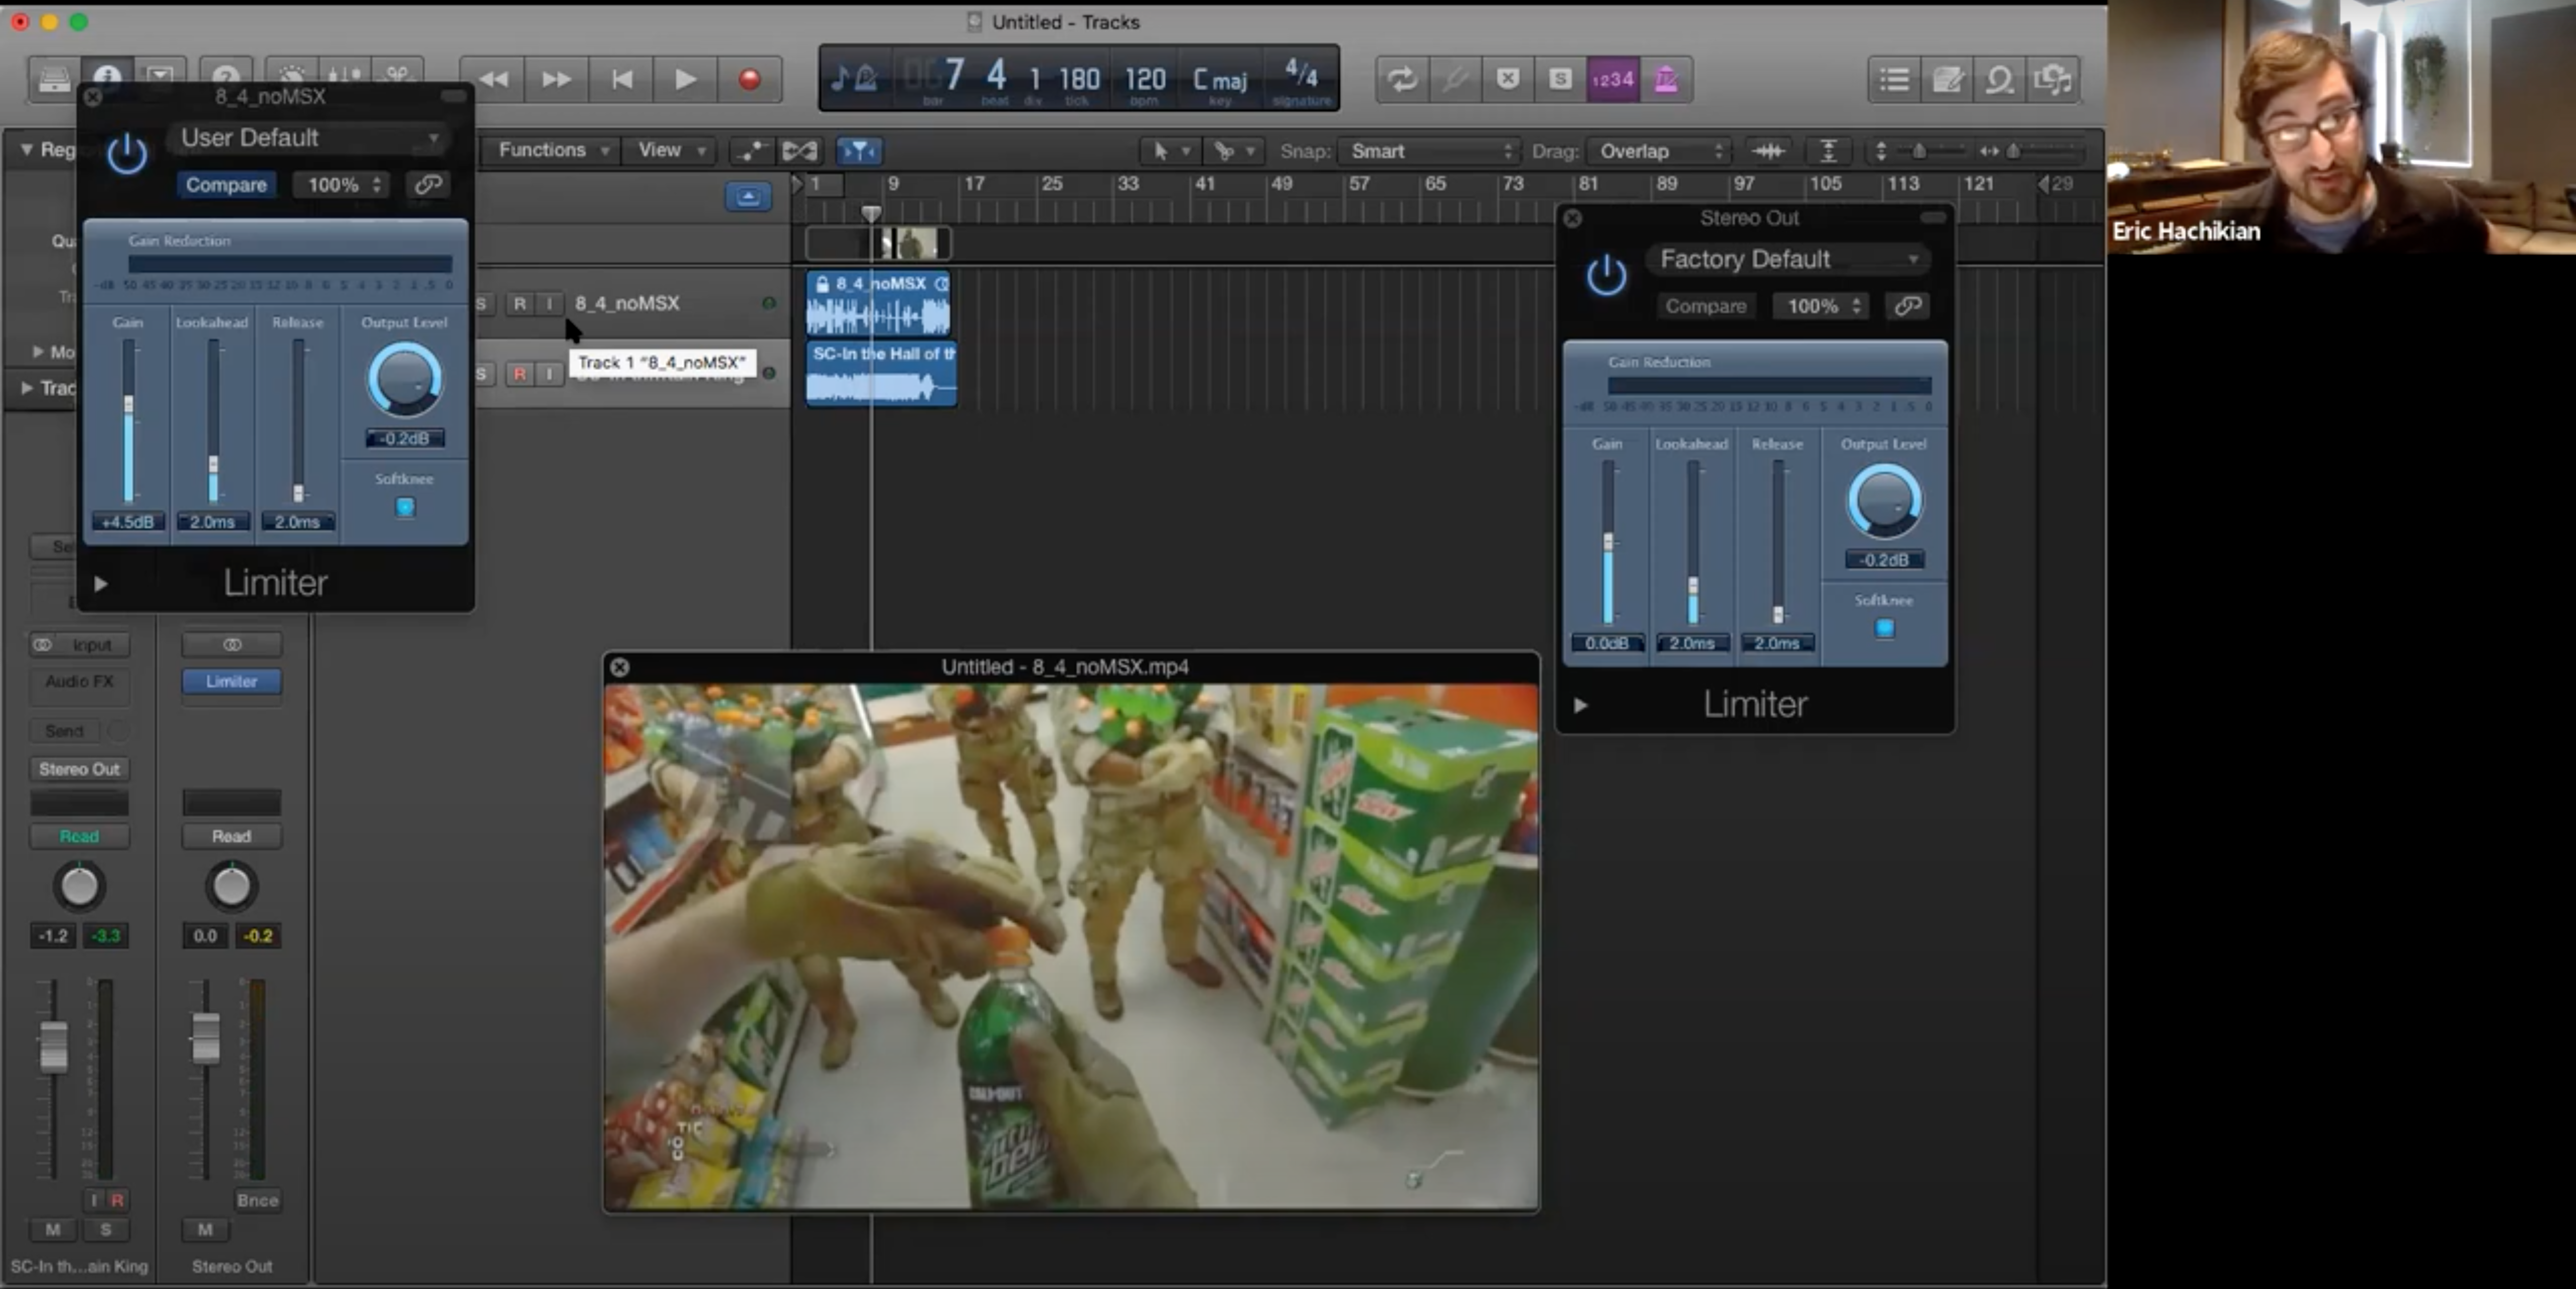Open the List Editors icon
The width and height of the screenshot is (2576, 1289).
[x=1893, y=79]
